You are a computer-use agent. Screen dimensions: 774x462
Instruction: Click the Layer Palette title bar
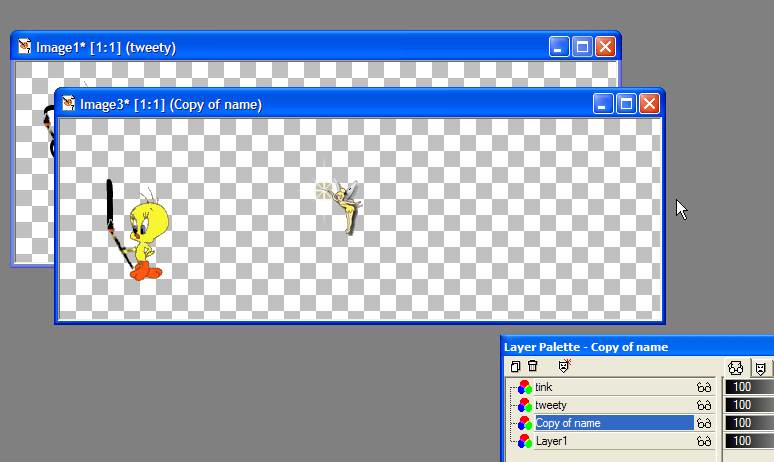(637, 347)
